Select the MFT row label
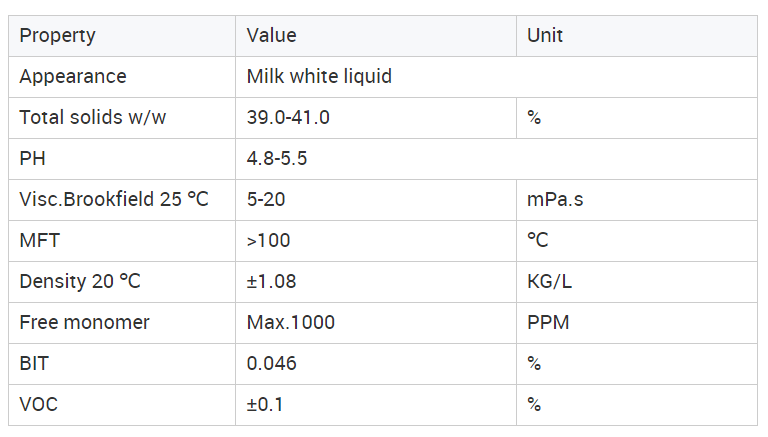This screenshot has width=768, height=437. [x=122, y=241]
